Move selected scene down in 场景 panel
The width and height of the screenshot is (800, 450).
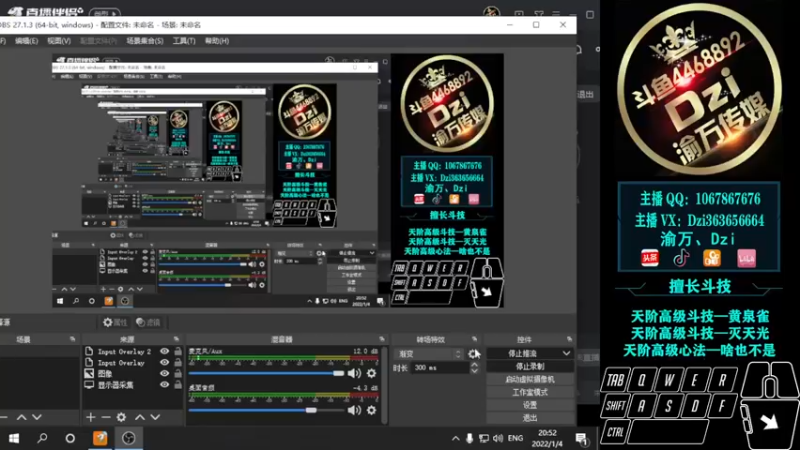point(37,417)
